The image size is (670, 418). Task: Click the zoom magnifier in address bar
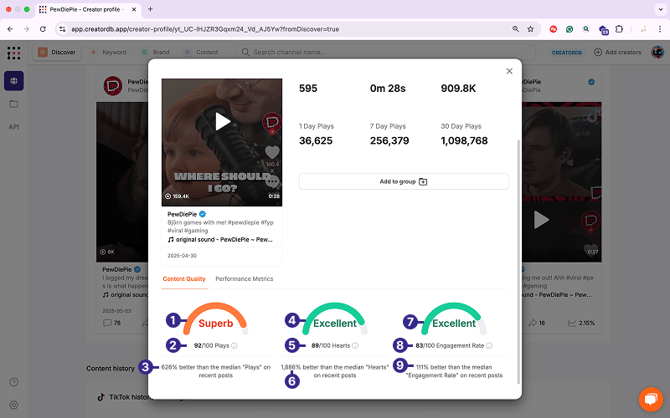[516, 29]
